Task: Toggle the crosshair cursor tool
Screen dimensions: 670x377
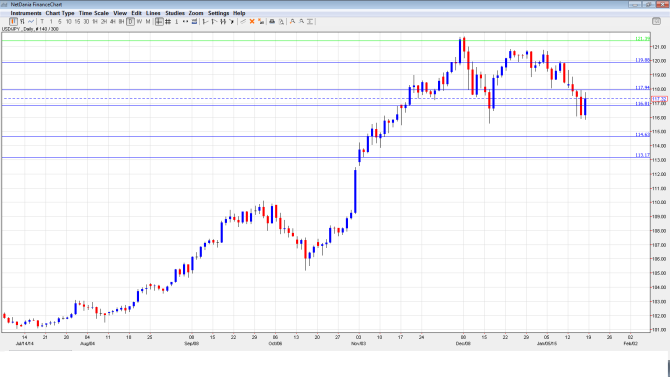Action: pos(159,21)
